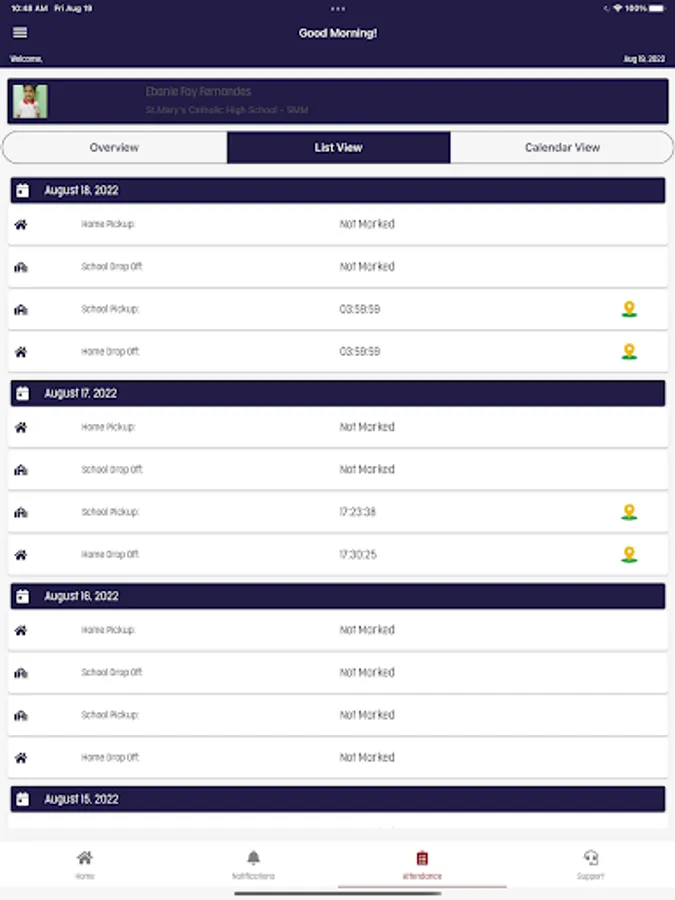Screen dimensions: 675x900
Task: Select the List View tab
Action: (338, 147)
